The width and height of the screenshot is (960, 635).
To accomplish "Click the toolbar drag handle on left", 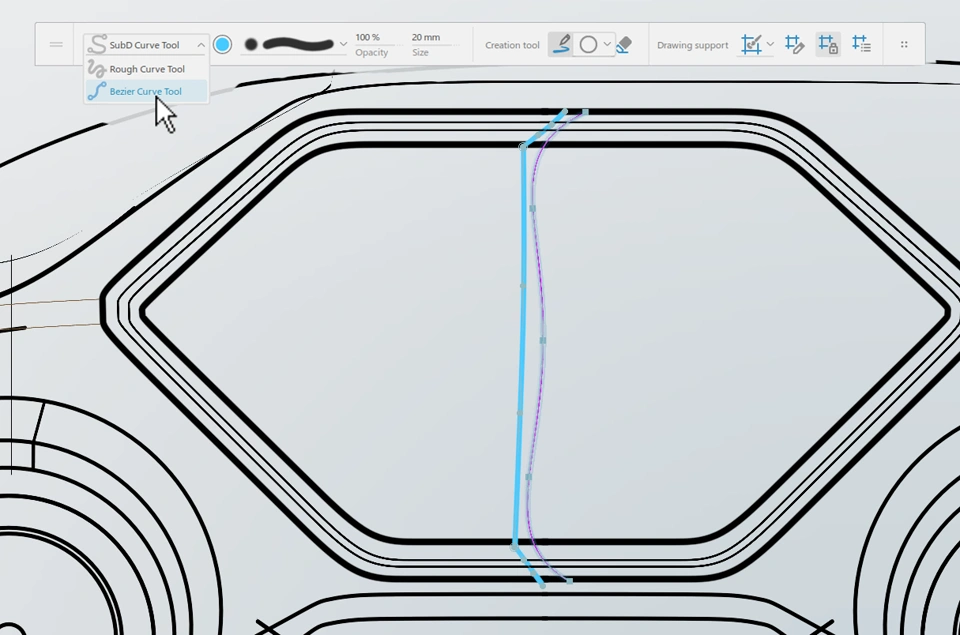I will (x=56, y=45).
